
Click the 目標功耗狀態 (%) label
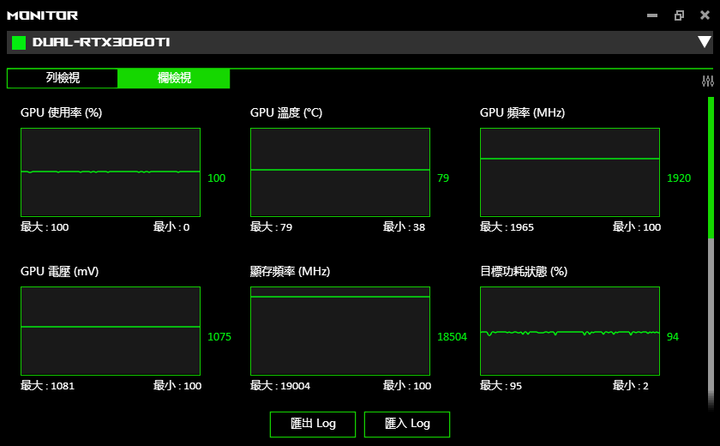[x=523, y=271]
